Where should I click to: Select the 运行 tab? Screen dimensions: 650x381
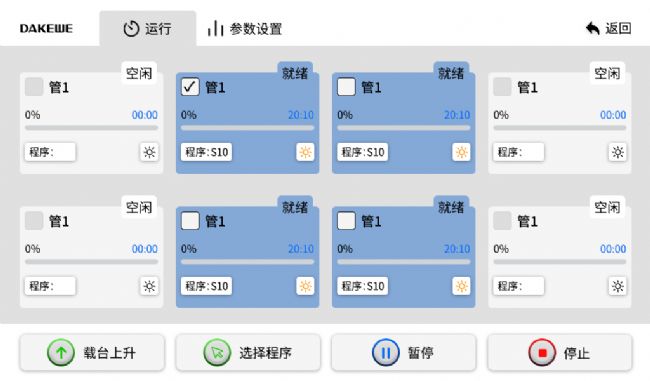(x=148, y=29)
